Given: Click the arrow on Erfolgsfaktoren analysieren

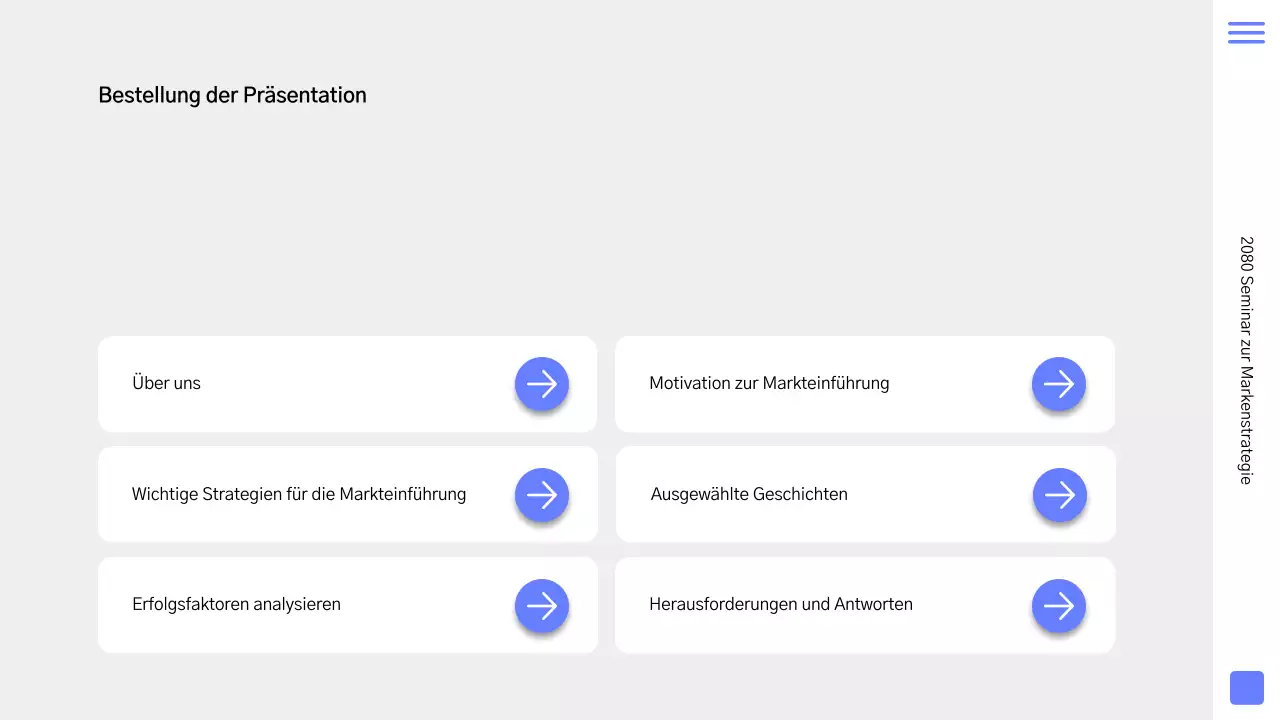Looking at the screenshot, I should pyautogui.click(x=541, y=605).
